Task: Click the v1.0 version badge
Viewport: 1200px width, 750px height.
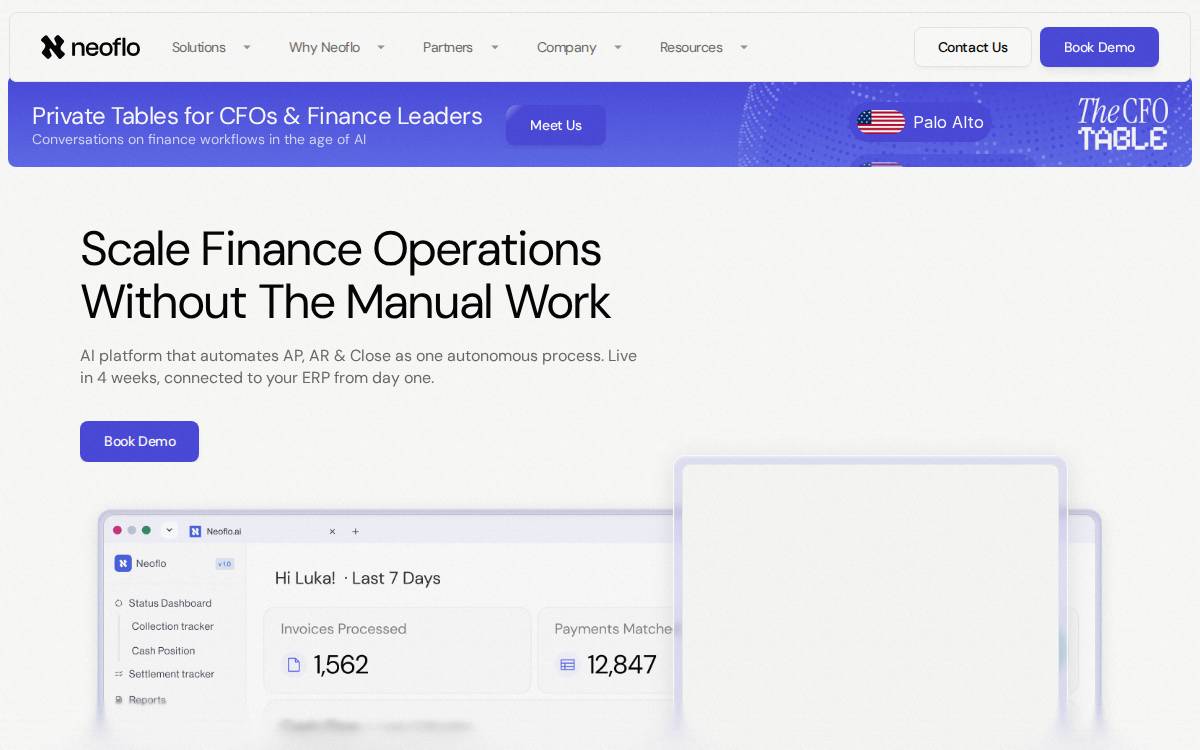Action: coord(225,564)
